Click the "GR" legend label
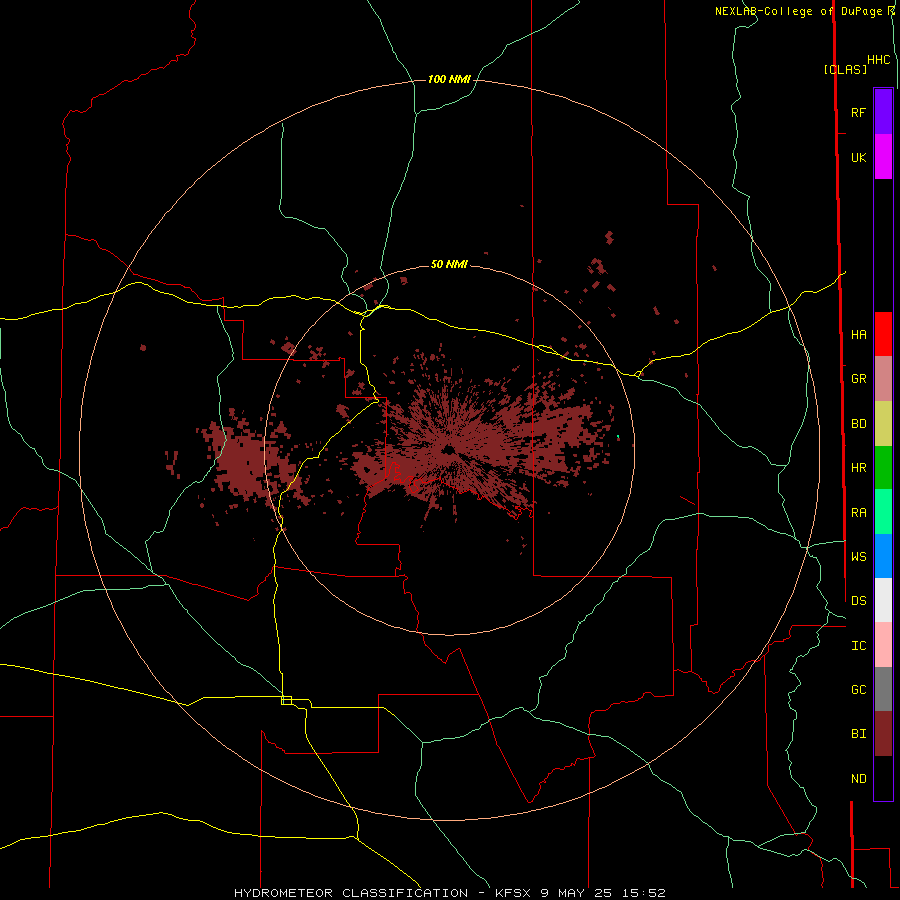The height and width of the screenshot is (900, 900). click(859, 379)
